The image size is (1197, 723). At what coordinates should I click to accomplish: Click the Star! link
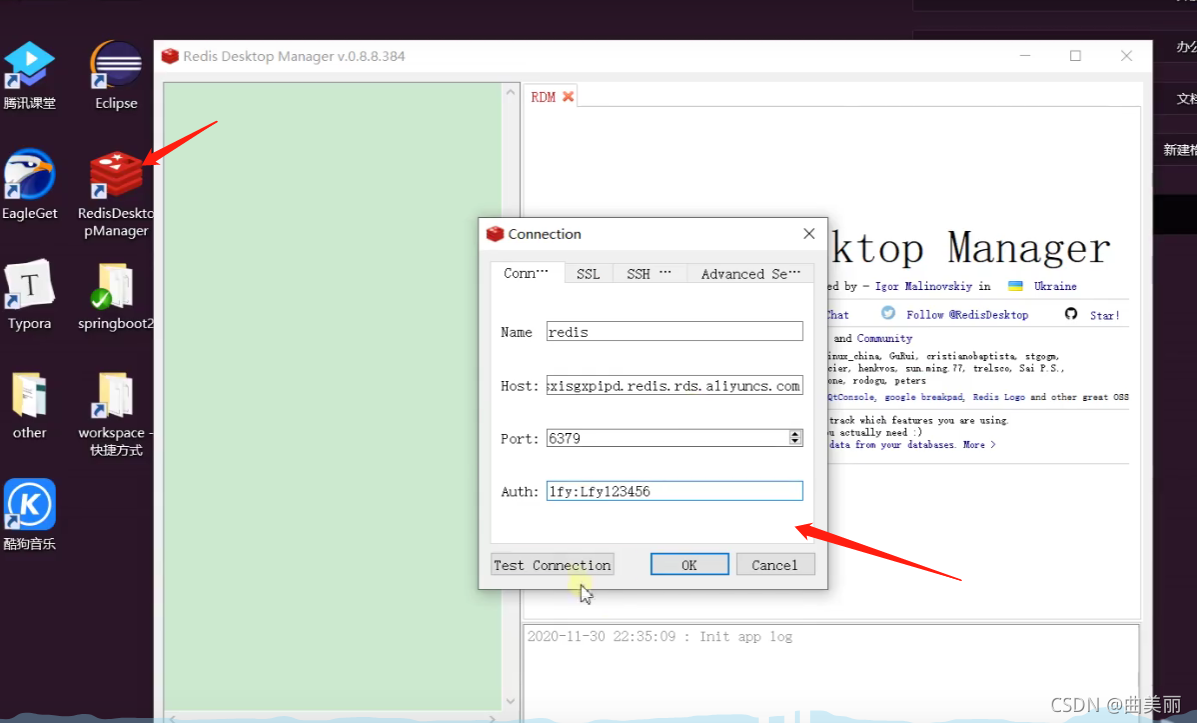[x=1105, y=315]
